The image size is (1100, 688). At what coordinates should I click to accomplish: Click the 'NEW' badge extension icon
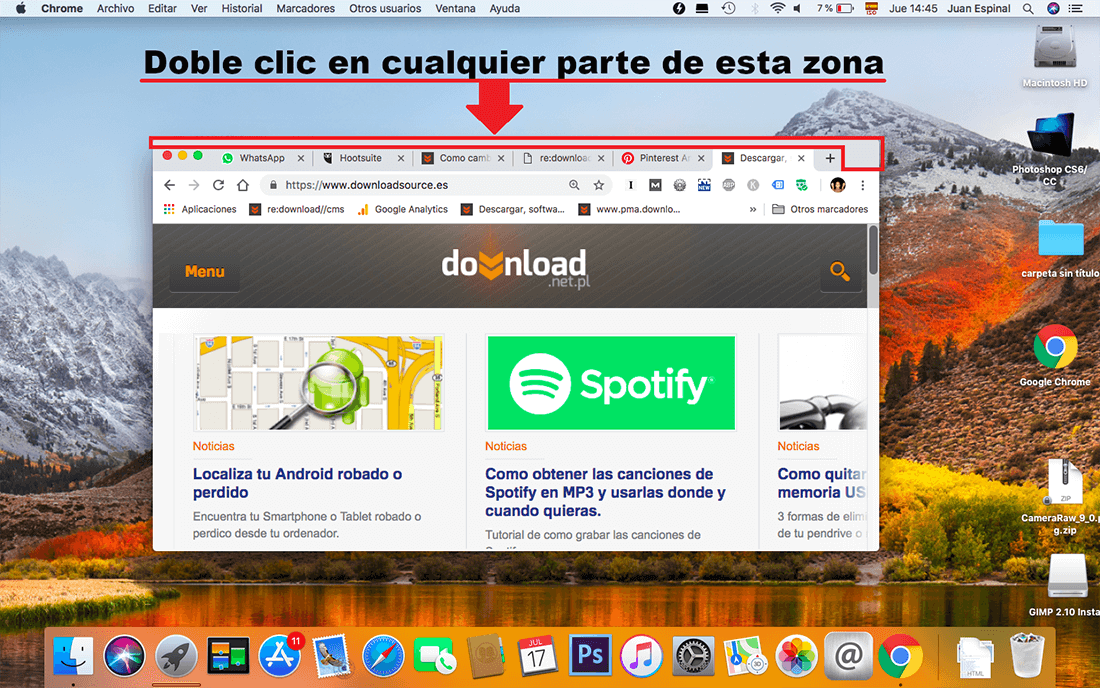[x=704, y=185]
